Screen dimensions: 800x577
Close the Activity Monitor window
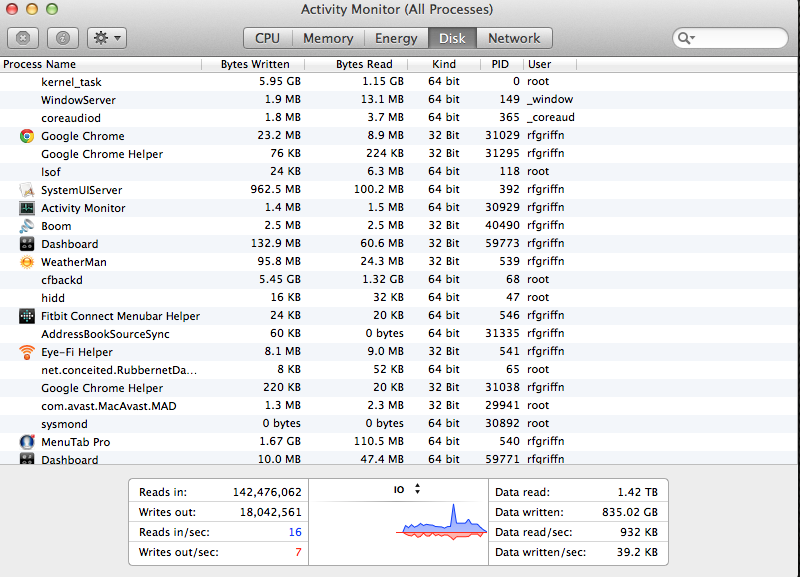tap(11, 9)
